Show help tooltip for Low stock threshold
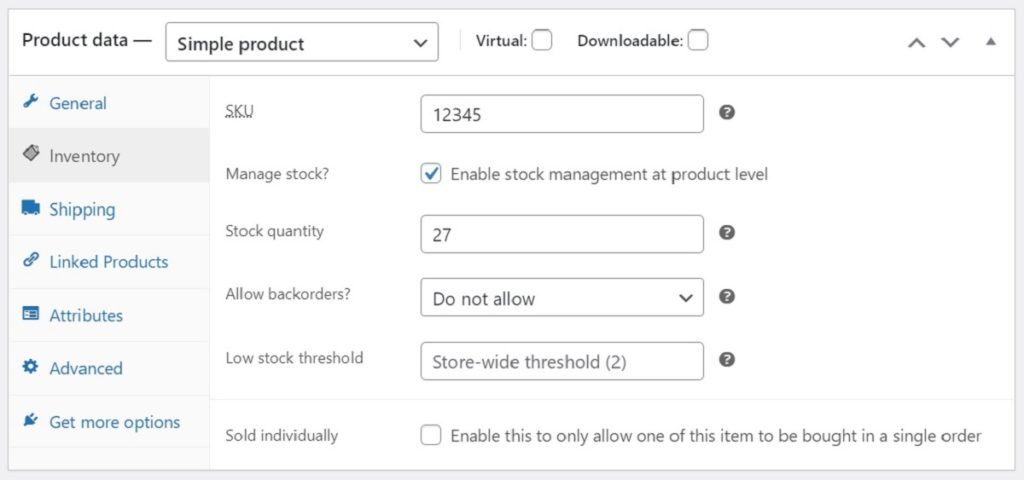Image resolution: width=1024 pixels, height=480 pixels. point(727,360)
